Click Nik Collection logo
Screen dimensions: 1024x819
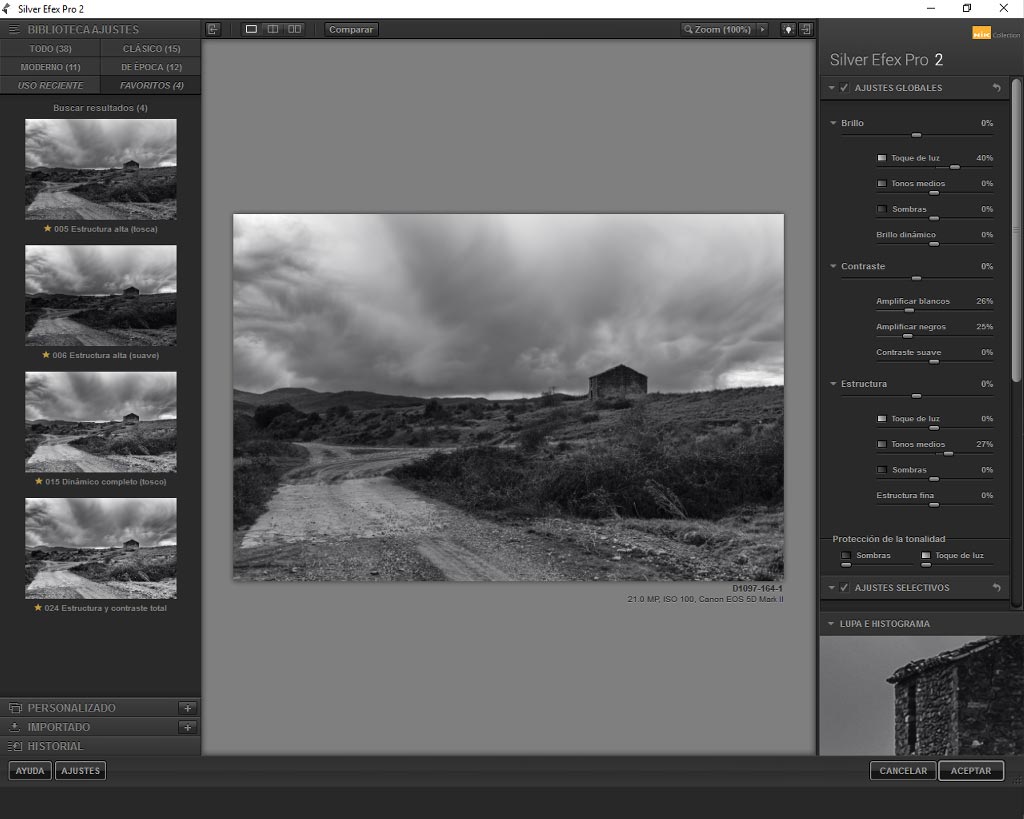tap(995, 34)
